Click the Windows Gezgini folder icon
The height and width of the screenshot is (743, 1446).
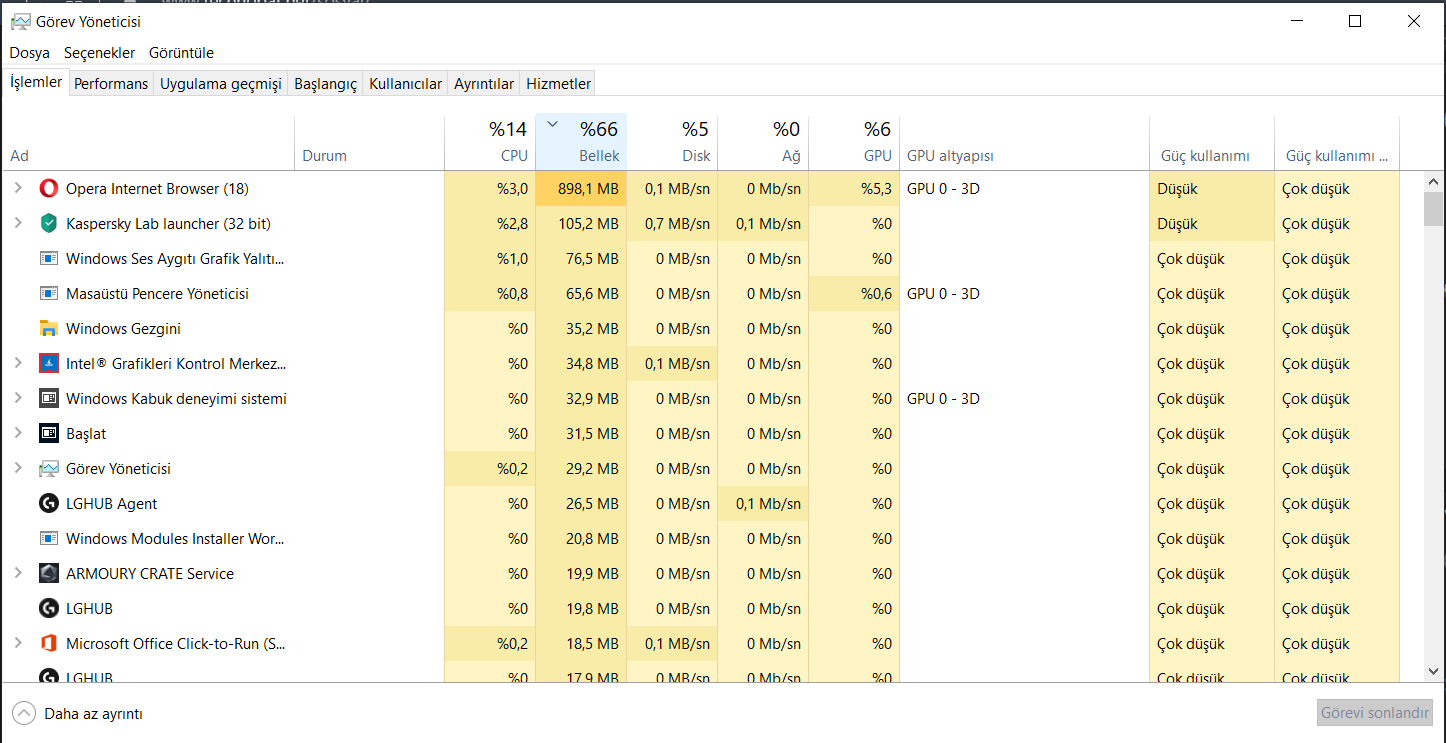coord(49,329)
